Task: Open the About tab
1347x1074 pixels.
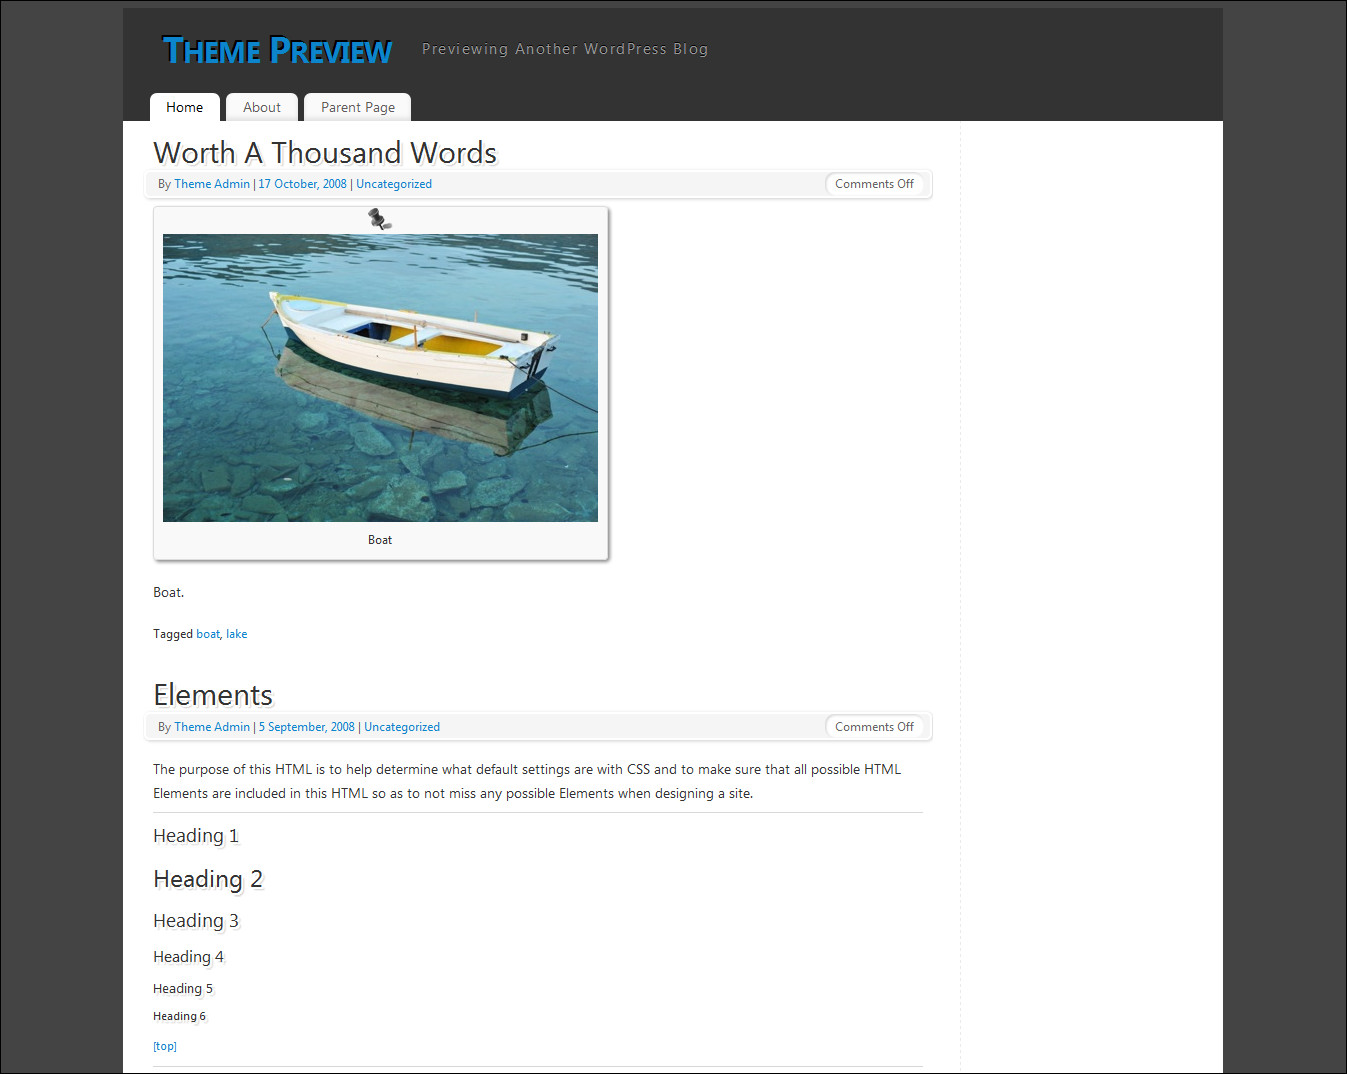Action: click(262, 107)
